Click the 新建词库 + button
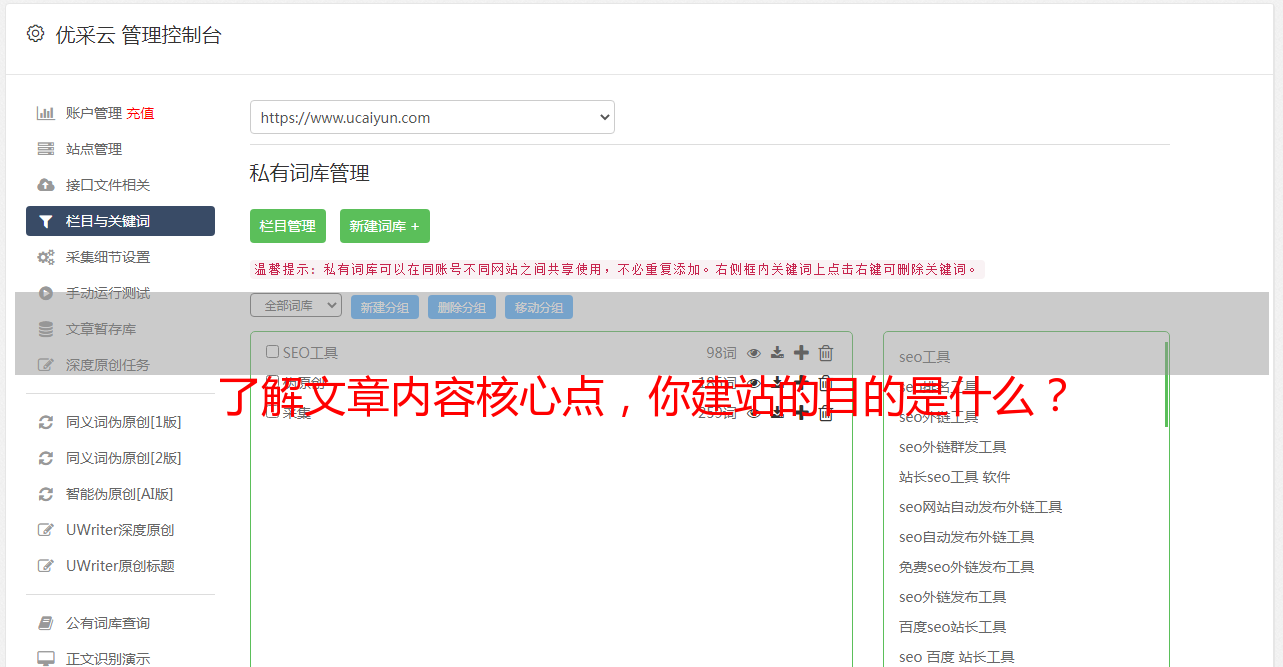Screen dimensions: 1283x667 [x=385, y=226]
